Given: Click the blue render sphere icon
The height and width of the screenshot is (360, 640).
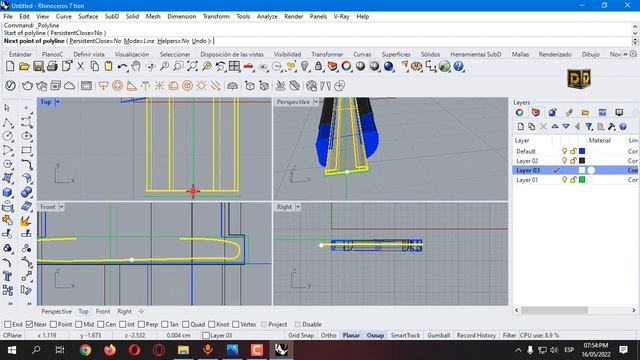Looking at the screenshot, I should tap(389, 66).
